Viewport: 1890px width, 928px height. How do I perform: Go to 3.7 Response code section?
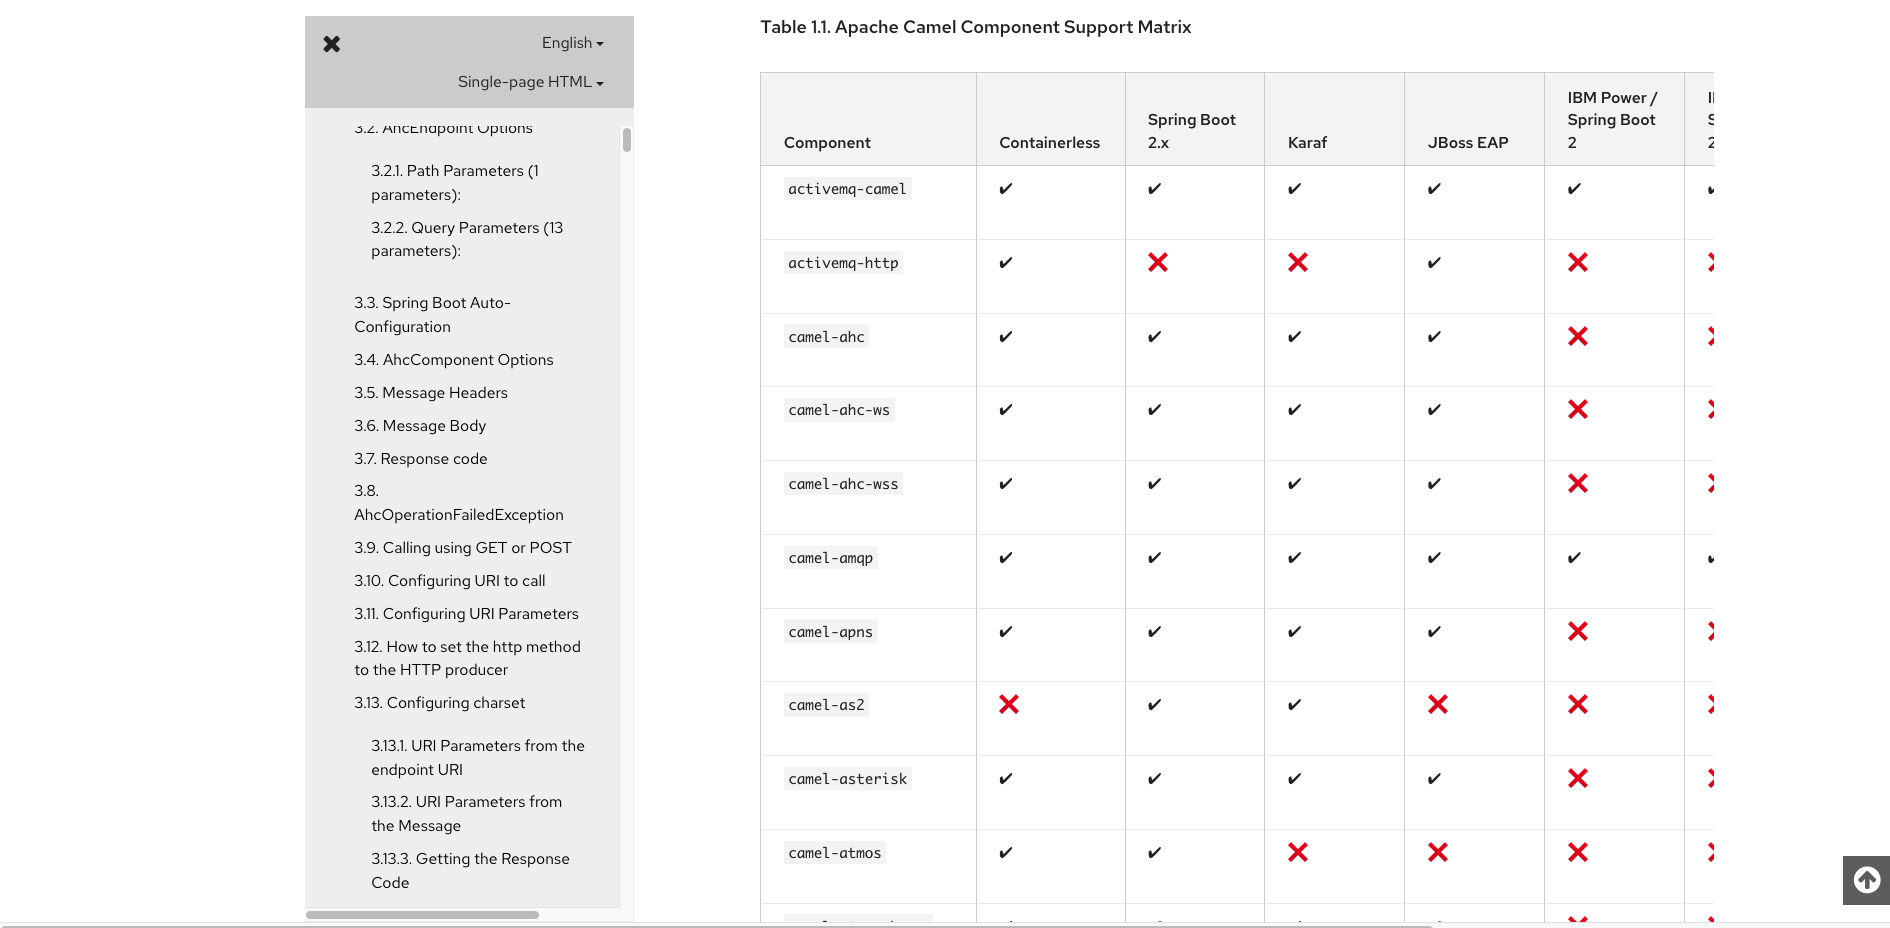[420, 459]
